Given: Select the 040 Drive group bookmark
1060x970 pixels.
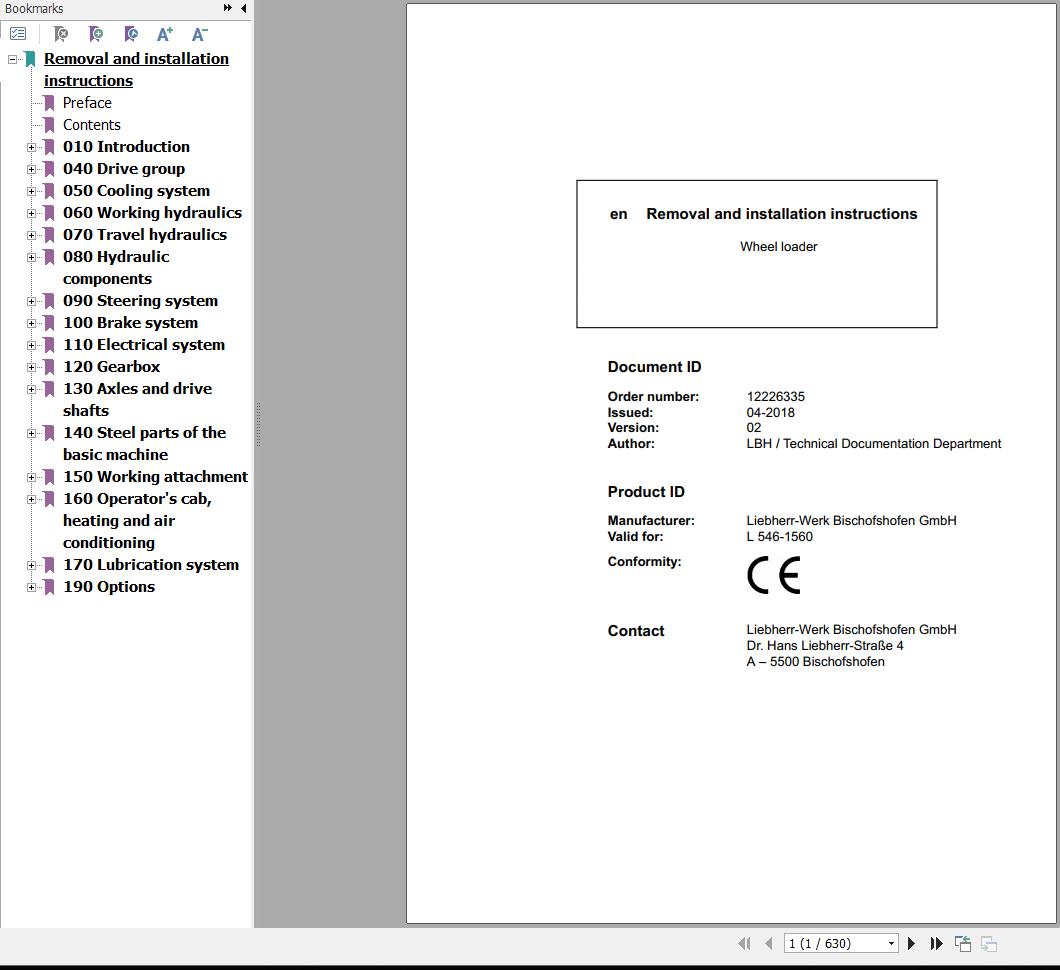Looking at the screenshot, I should 124,169.
